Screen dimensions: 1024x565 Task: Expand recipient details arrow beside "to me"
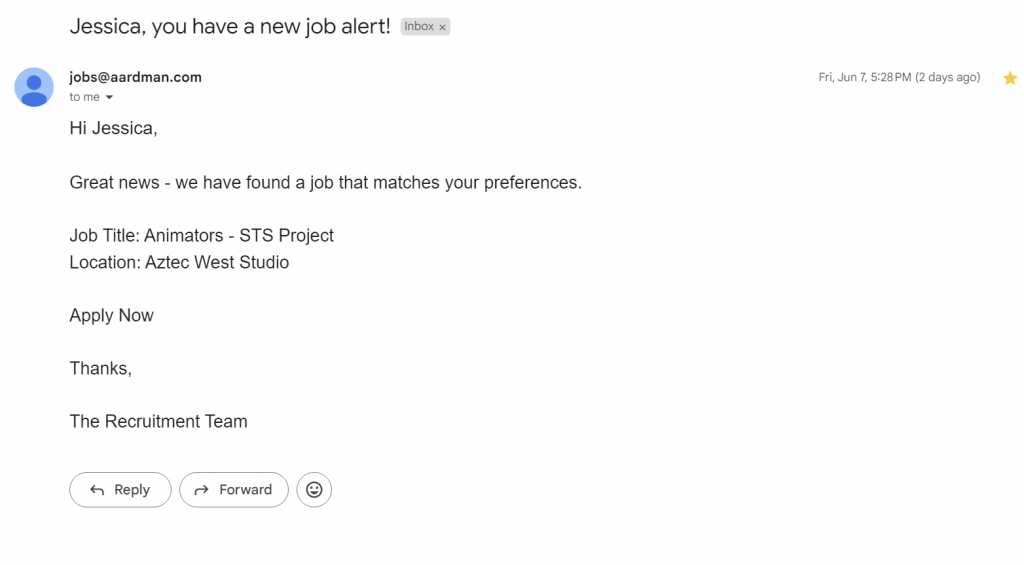tap(109, 97)
